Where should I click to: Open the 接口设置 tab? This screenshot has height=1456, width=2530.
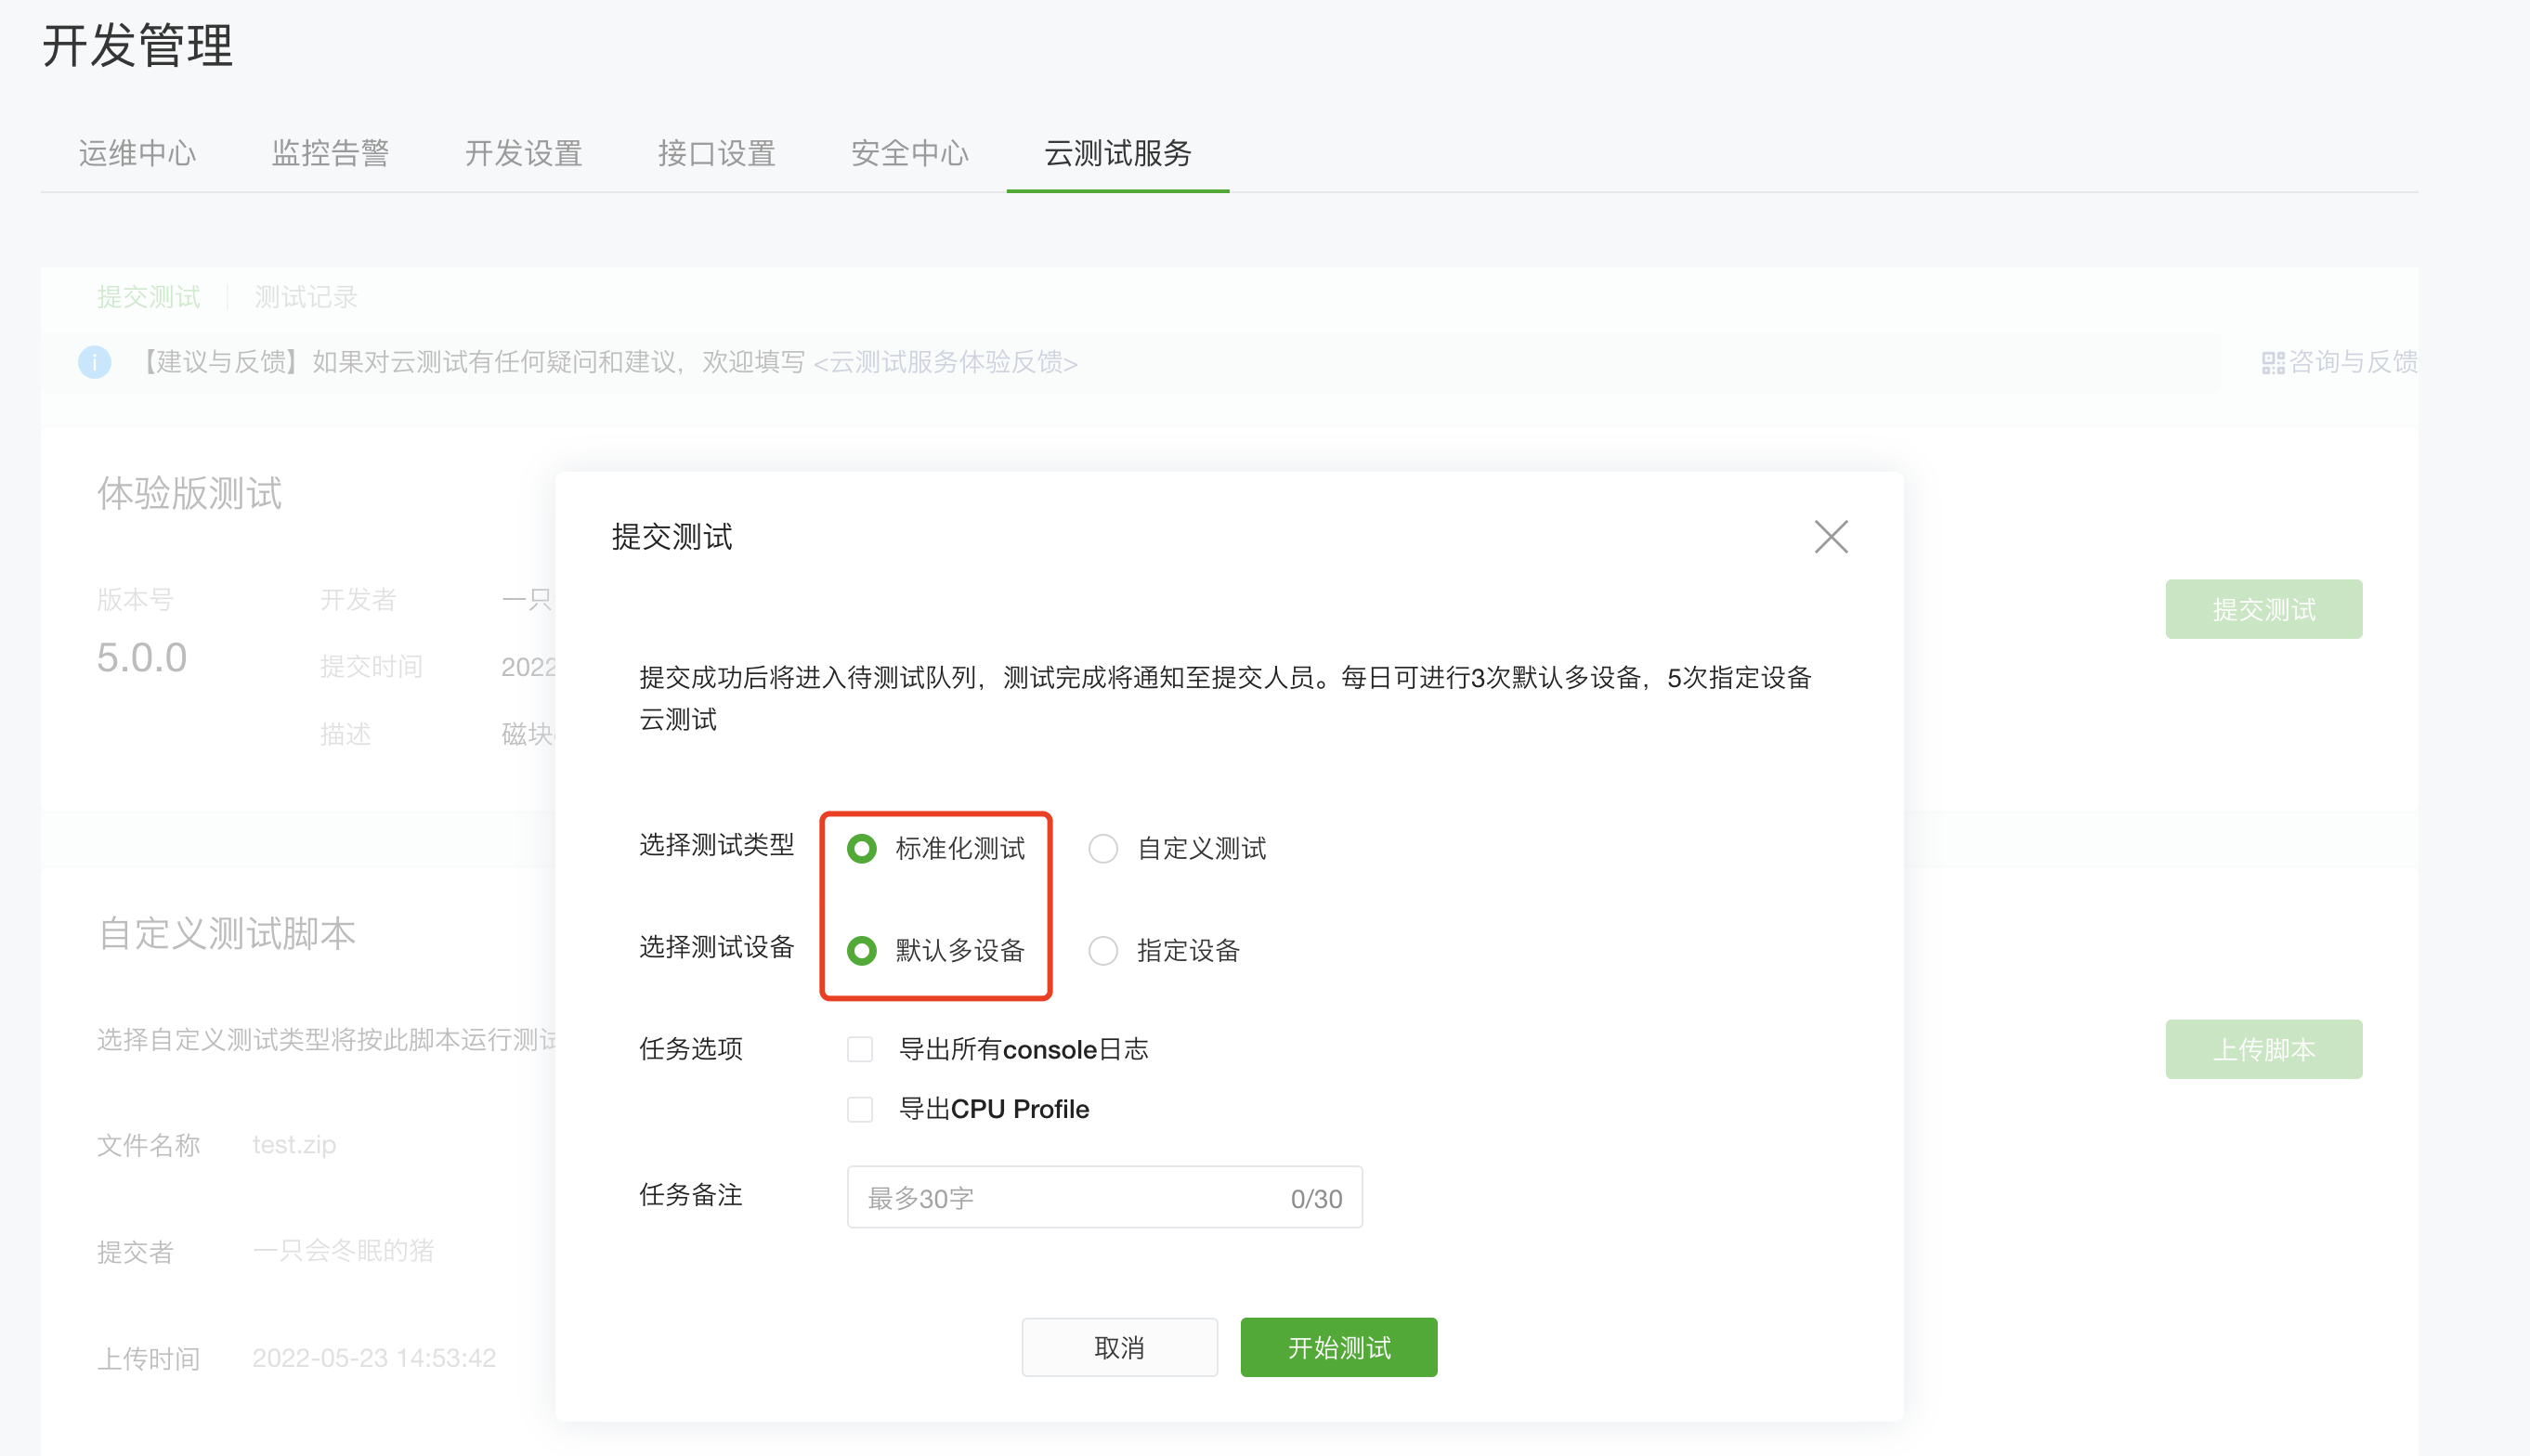click(x=716, y=153)
